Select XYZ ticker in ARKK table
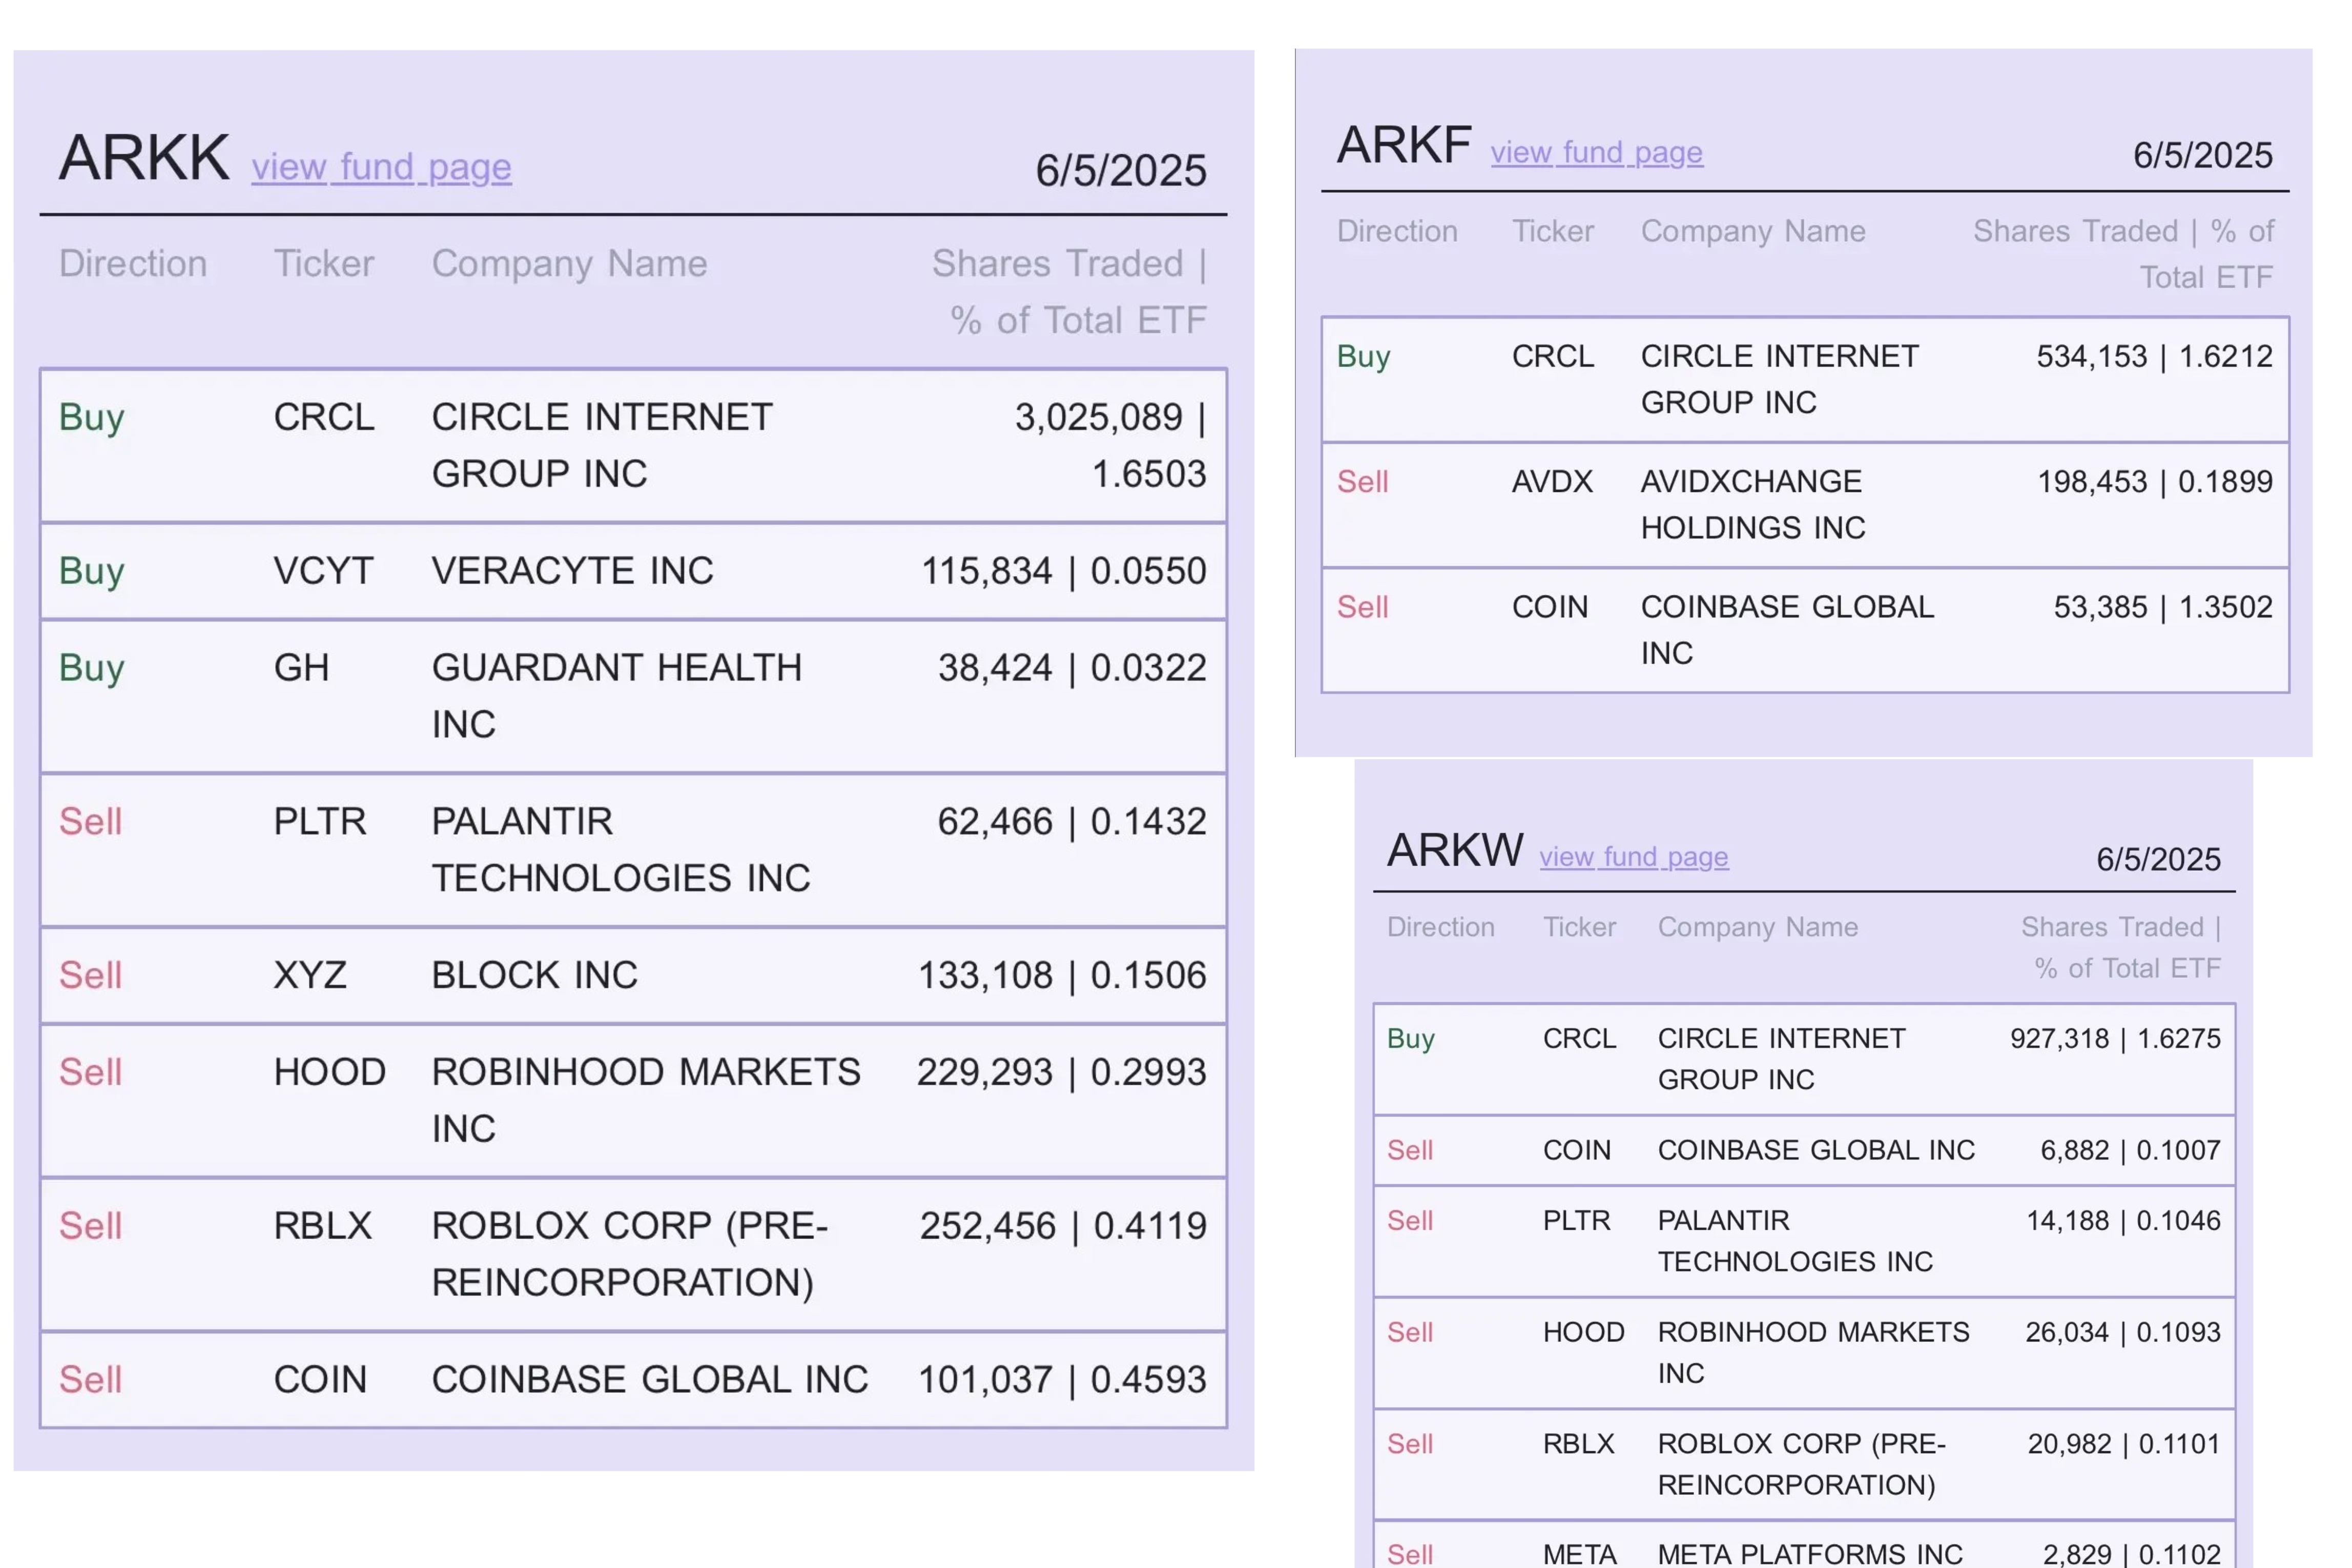 310,975
